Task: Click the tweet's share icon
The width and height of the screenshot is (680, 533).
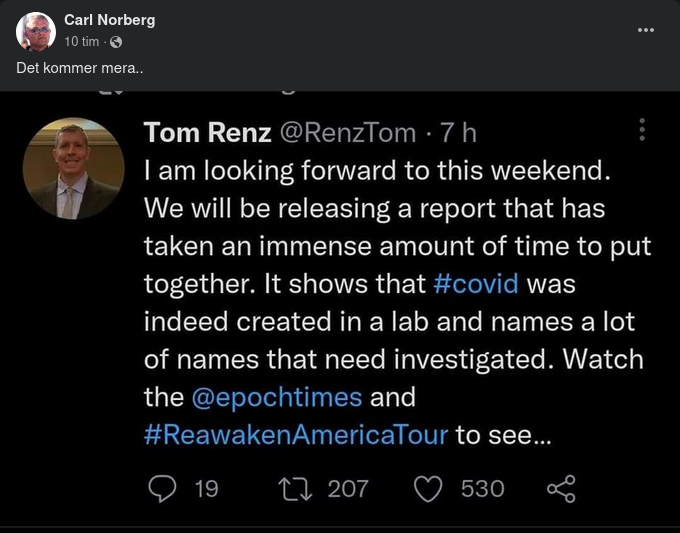Action: point(561,488)
